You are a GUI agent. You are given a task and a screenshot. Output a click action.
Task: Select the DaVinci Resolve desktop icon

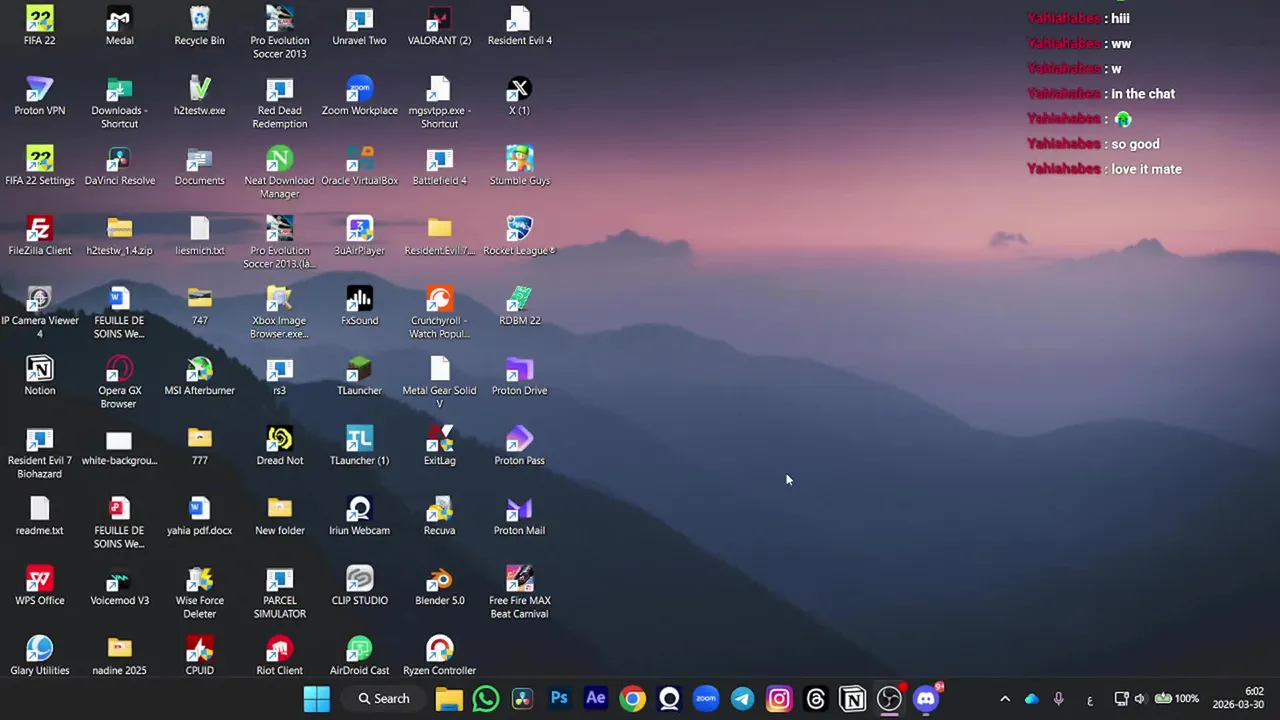(x=119, y=166)
